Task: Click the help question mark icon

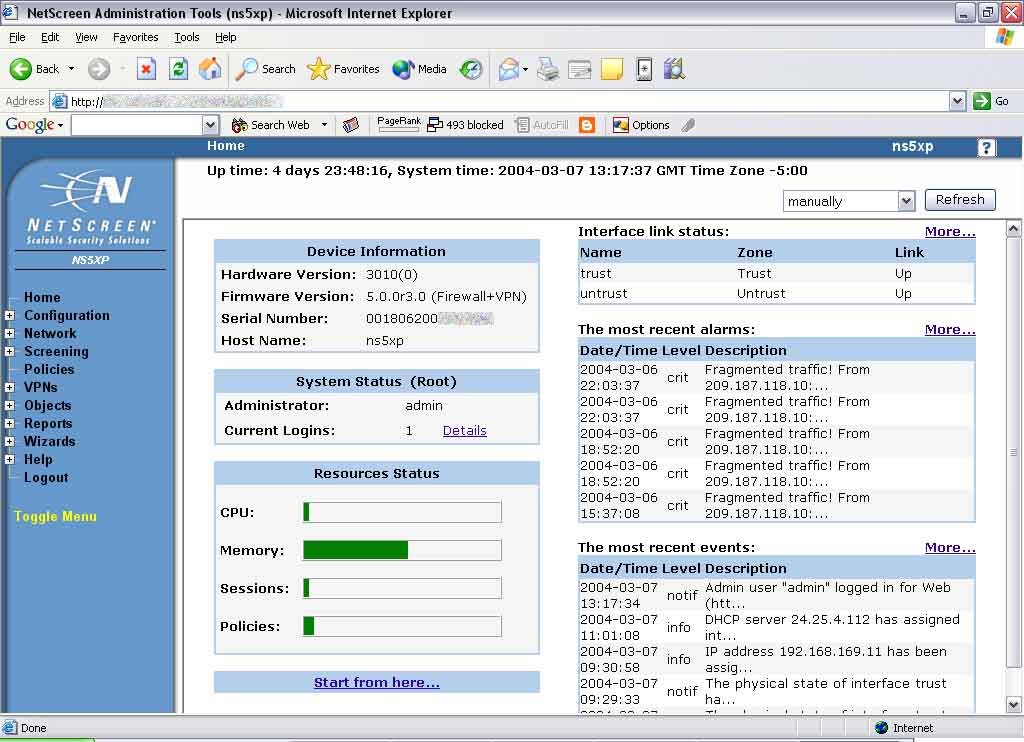Action: (x=986, y=148)
